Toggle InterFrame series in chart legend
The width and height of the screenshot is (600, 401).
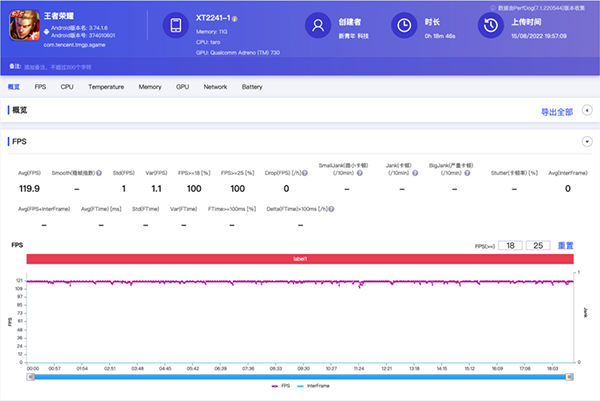click(311, 385)
